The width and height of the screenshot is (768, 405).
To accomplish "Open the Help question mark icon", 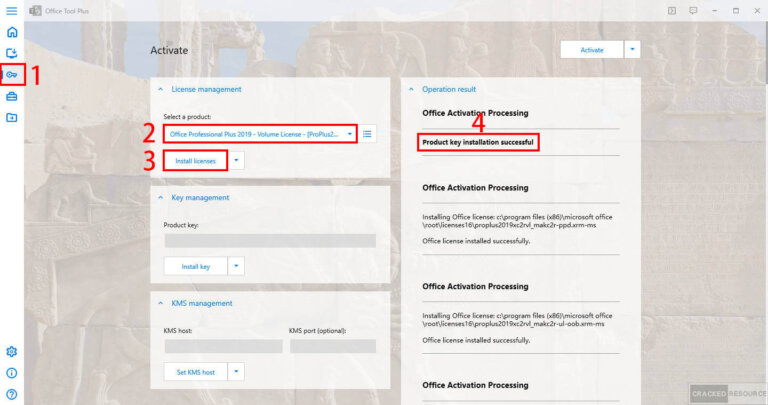I will (x=11, y=394).
